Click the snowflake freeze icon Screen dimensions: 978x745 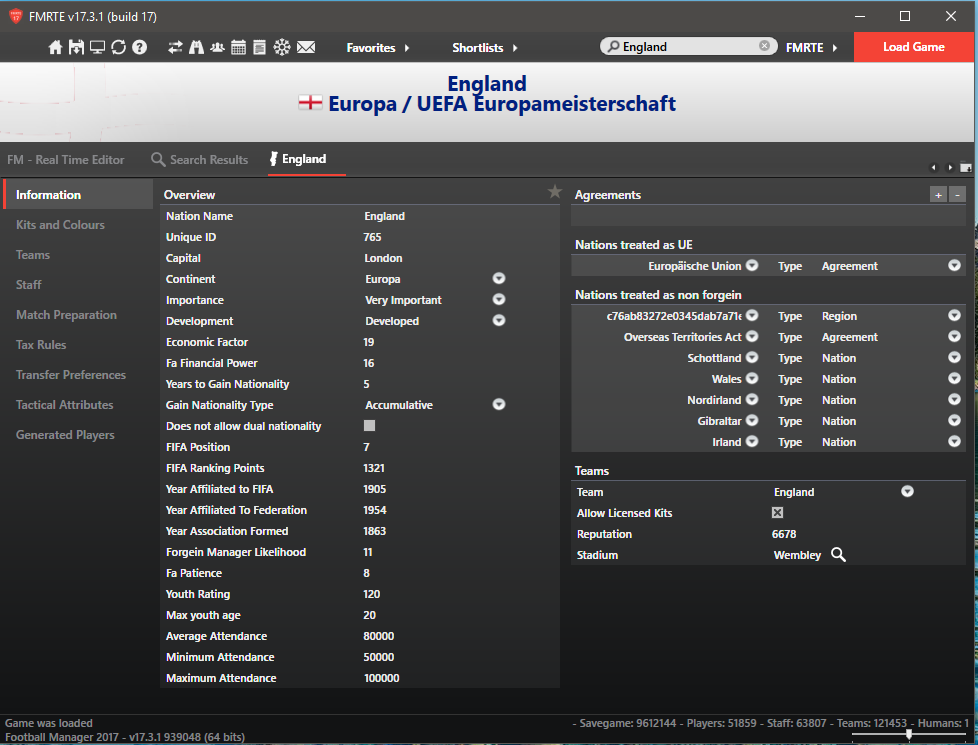point(282,47)
